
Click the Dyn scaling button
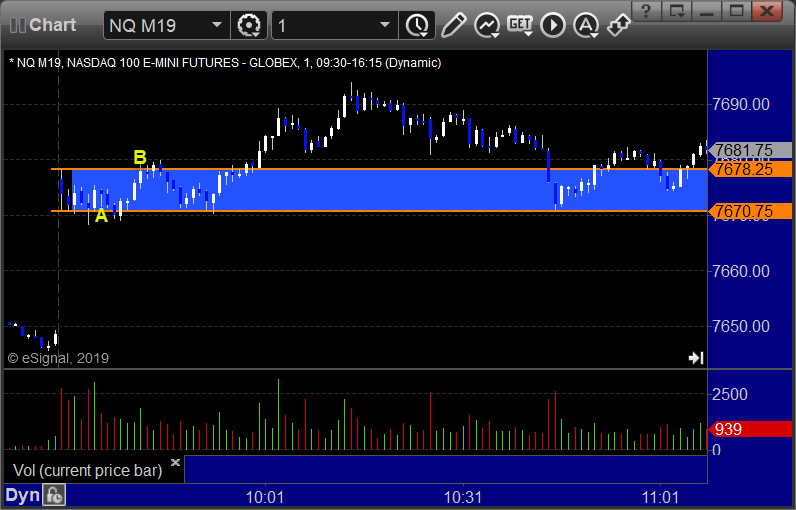tap(22, 495)
